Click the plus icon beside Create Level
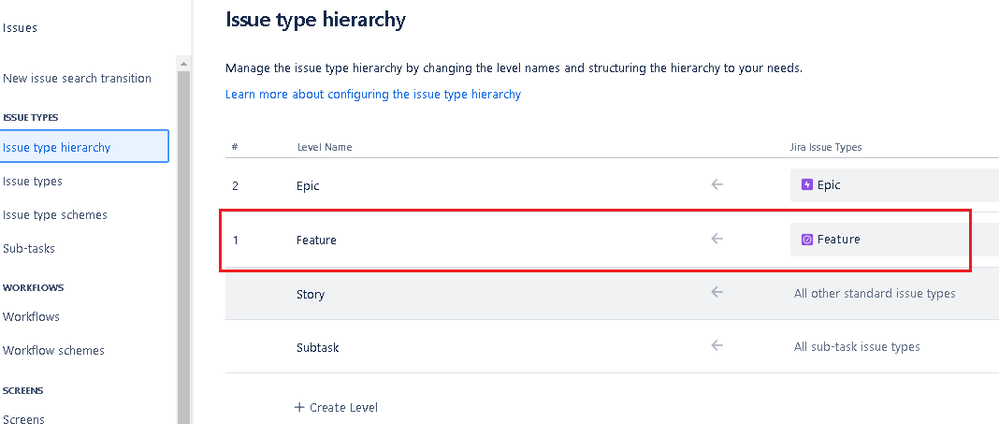Image resolution: width=999 pixels, height=424 pixels. 299,407
